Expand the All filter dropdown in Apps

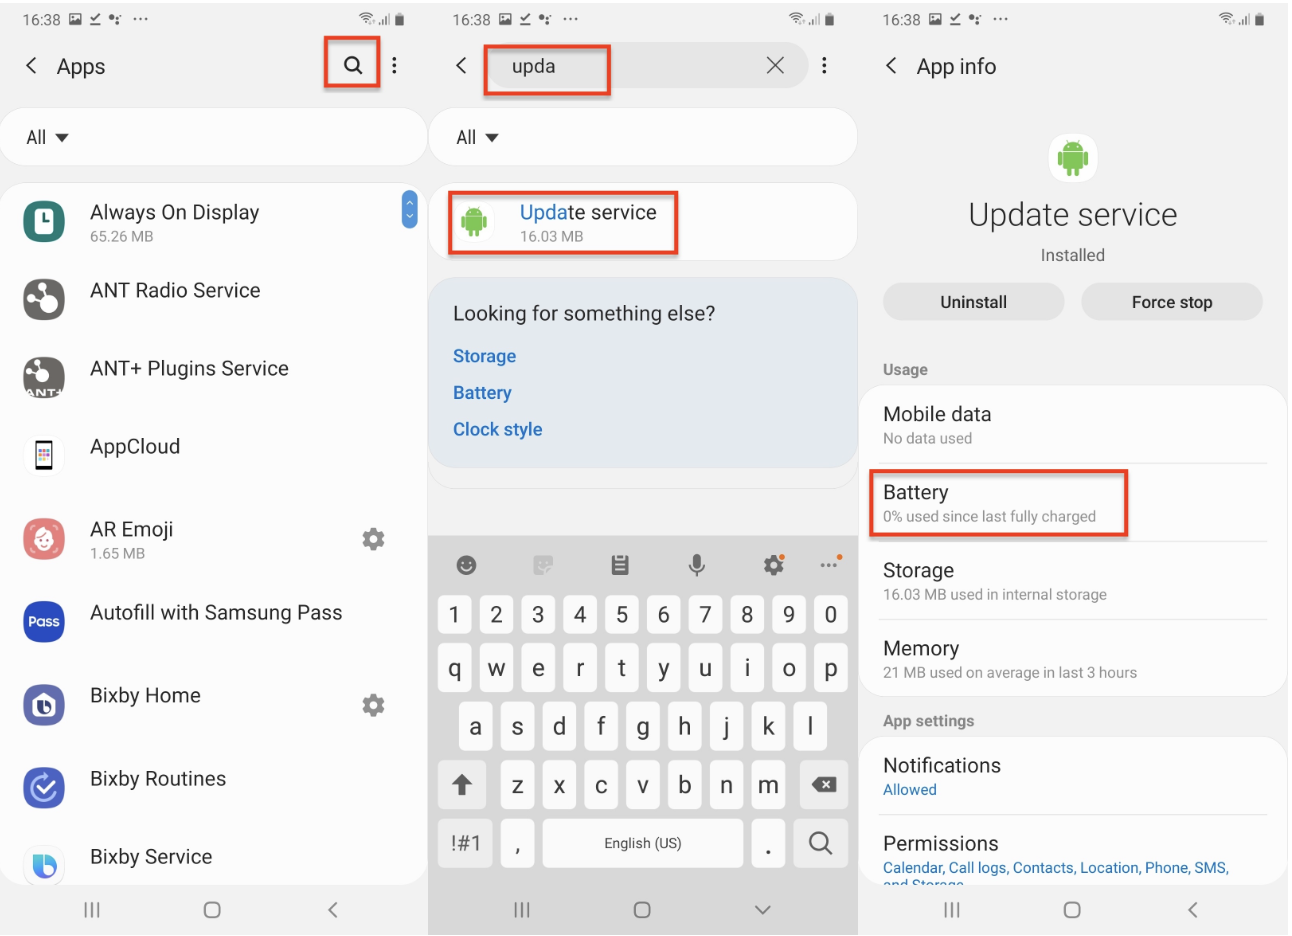point(47,137)
